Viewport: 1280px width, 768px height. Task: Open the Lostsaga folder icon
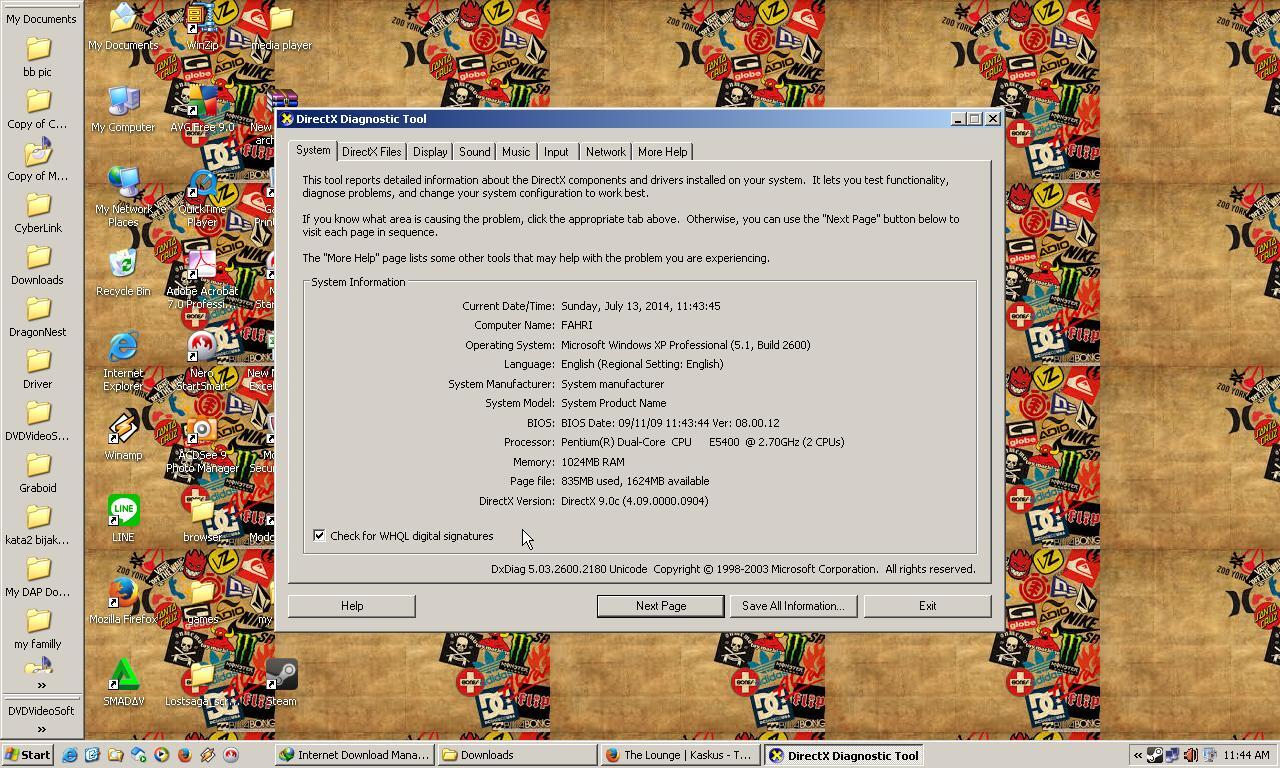coord(202,682)
